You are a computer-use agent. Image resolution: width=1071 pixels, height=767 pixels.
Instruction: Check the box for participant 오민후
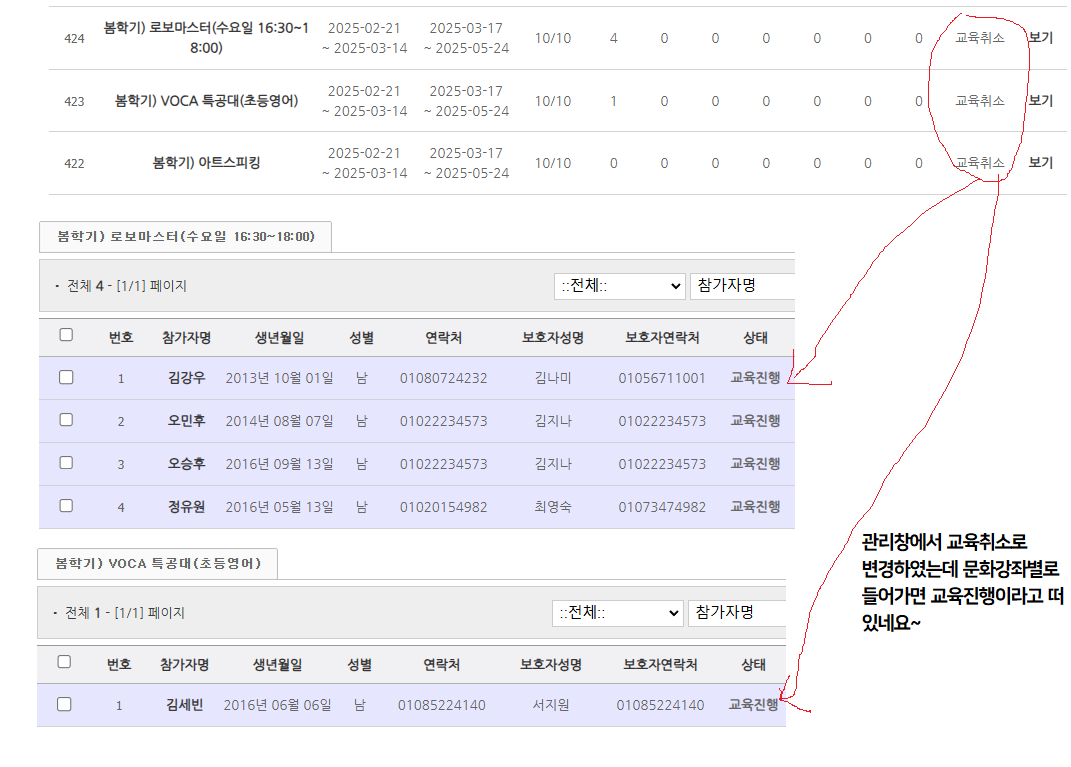pos(66,420)
